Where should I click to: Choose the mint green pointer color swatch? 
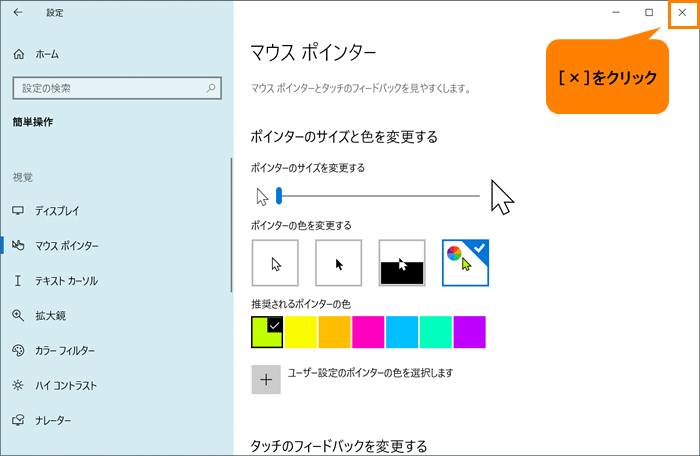pos(436,332)
